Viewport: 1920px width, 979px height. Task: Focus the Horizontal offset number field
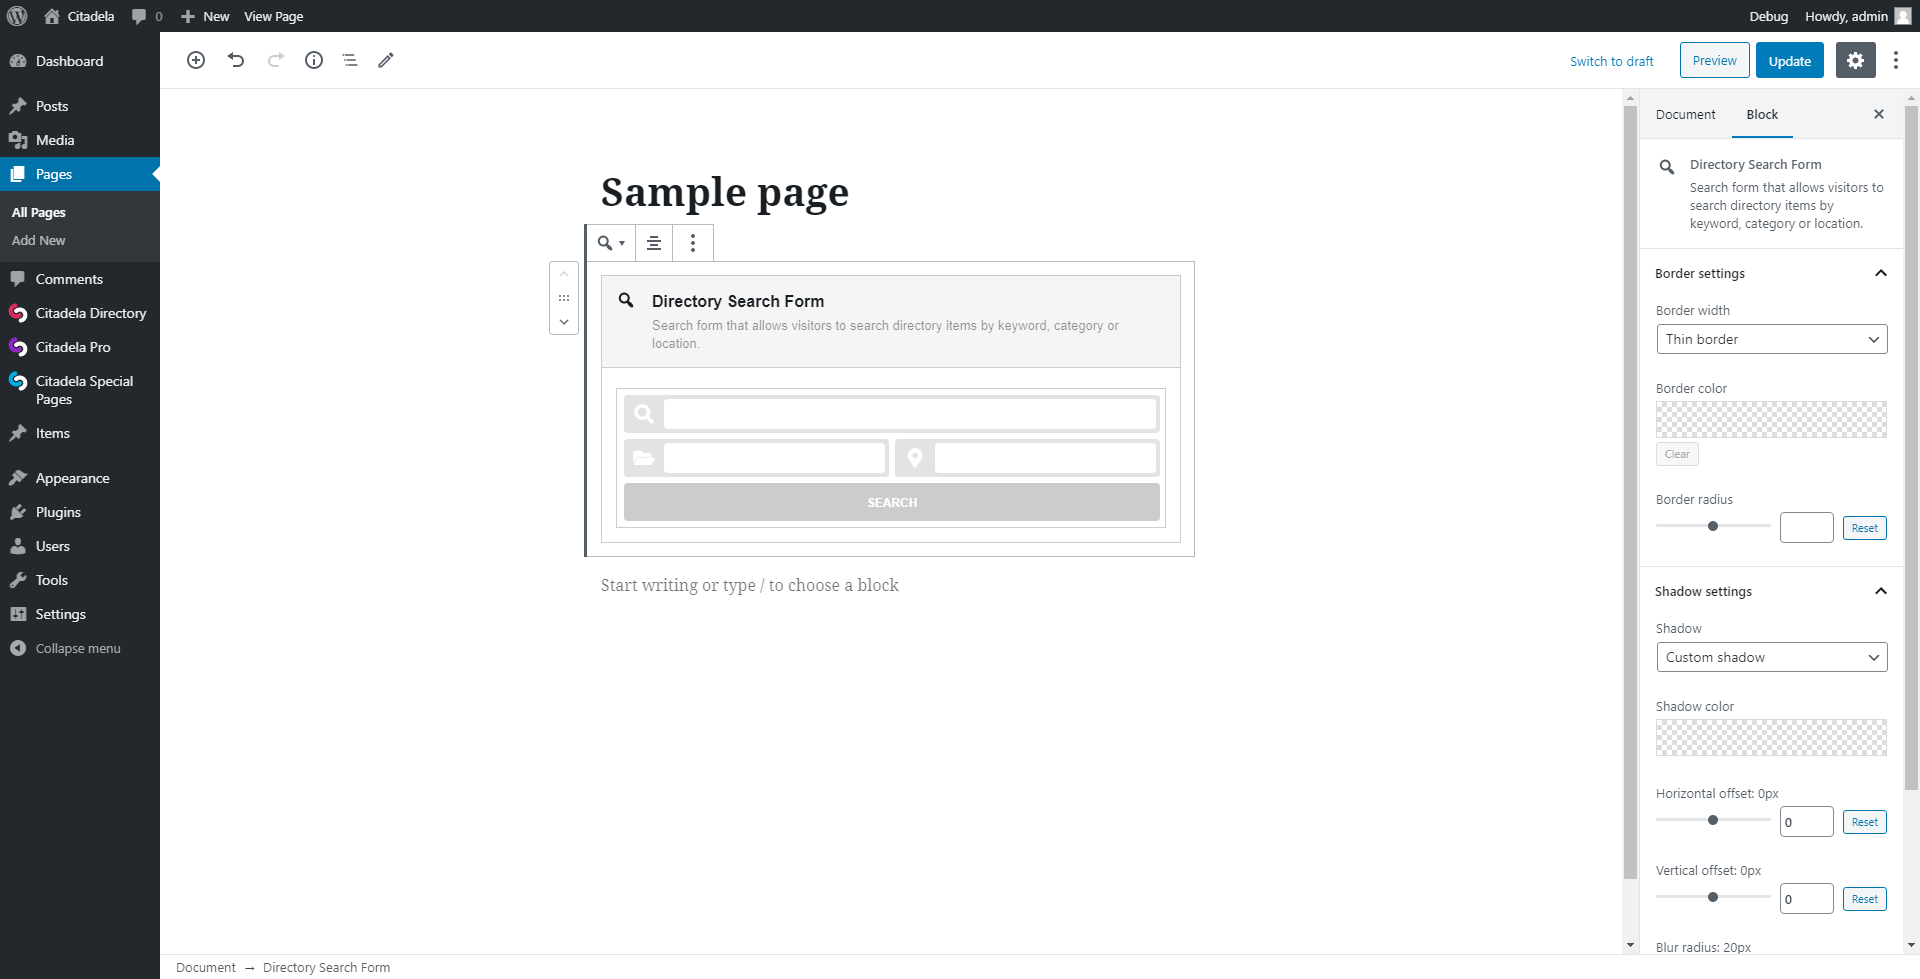coord(1806,821)
